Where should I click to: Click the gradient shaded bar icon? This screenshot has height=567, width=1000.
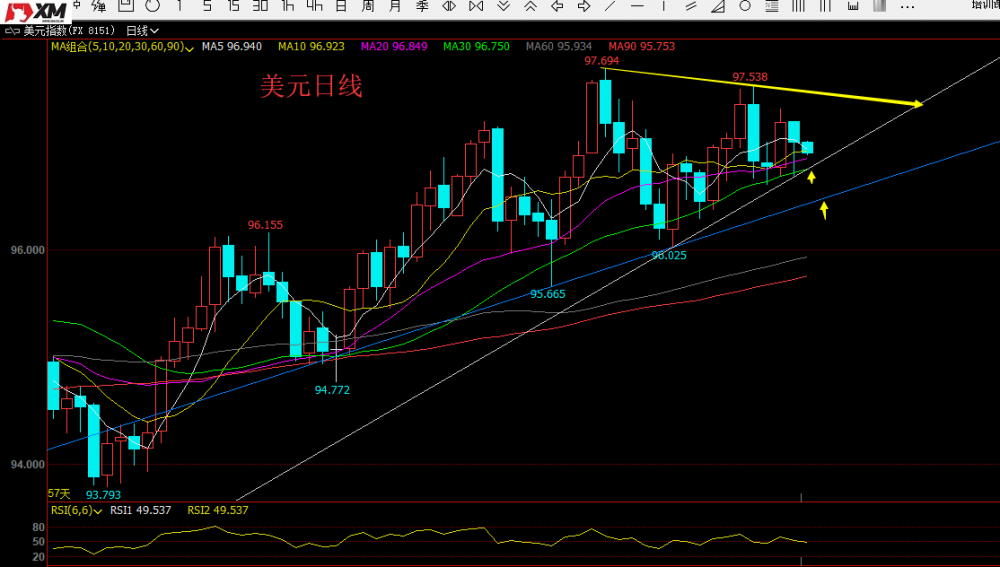(x=879, y=6)
